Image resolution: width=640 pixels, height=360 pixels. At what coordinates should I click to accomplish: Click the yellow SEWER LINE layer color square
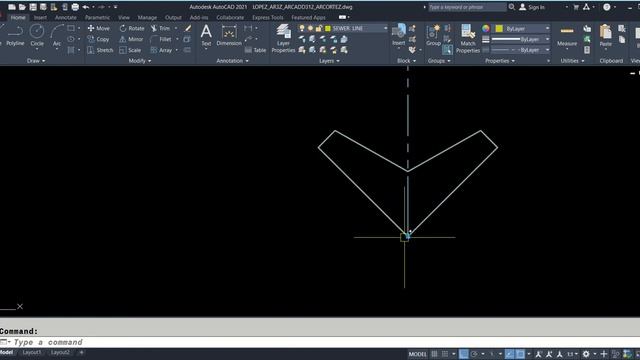(328, 28)
